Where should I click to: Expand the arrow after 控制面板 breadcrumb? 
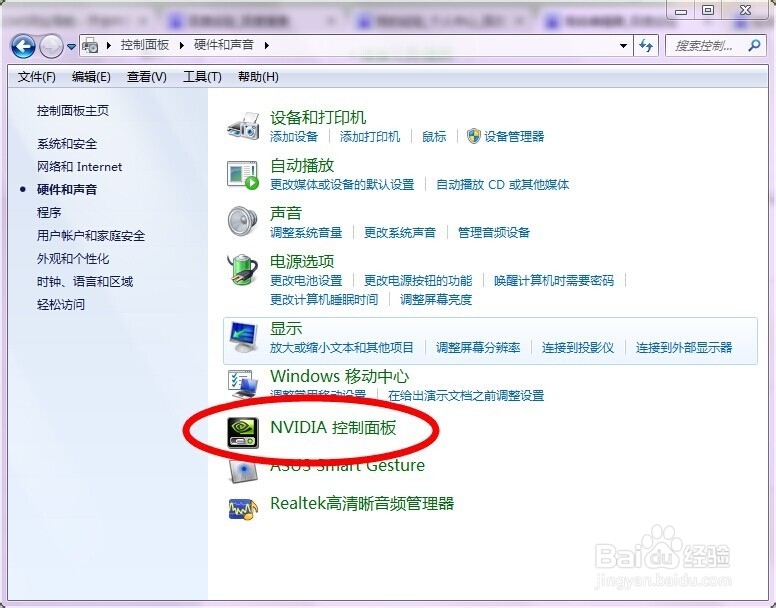tap(182, 46)
